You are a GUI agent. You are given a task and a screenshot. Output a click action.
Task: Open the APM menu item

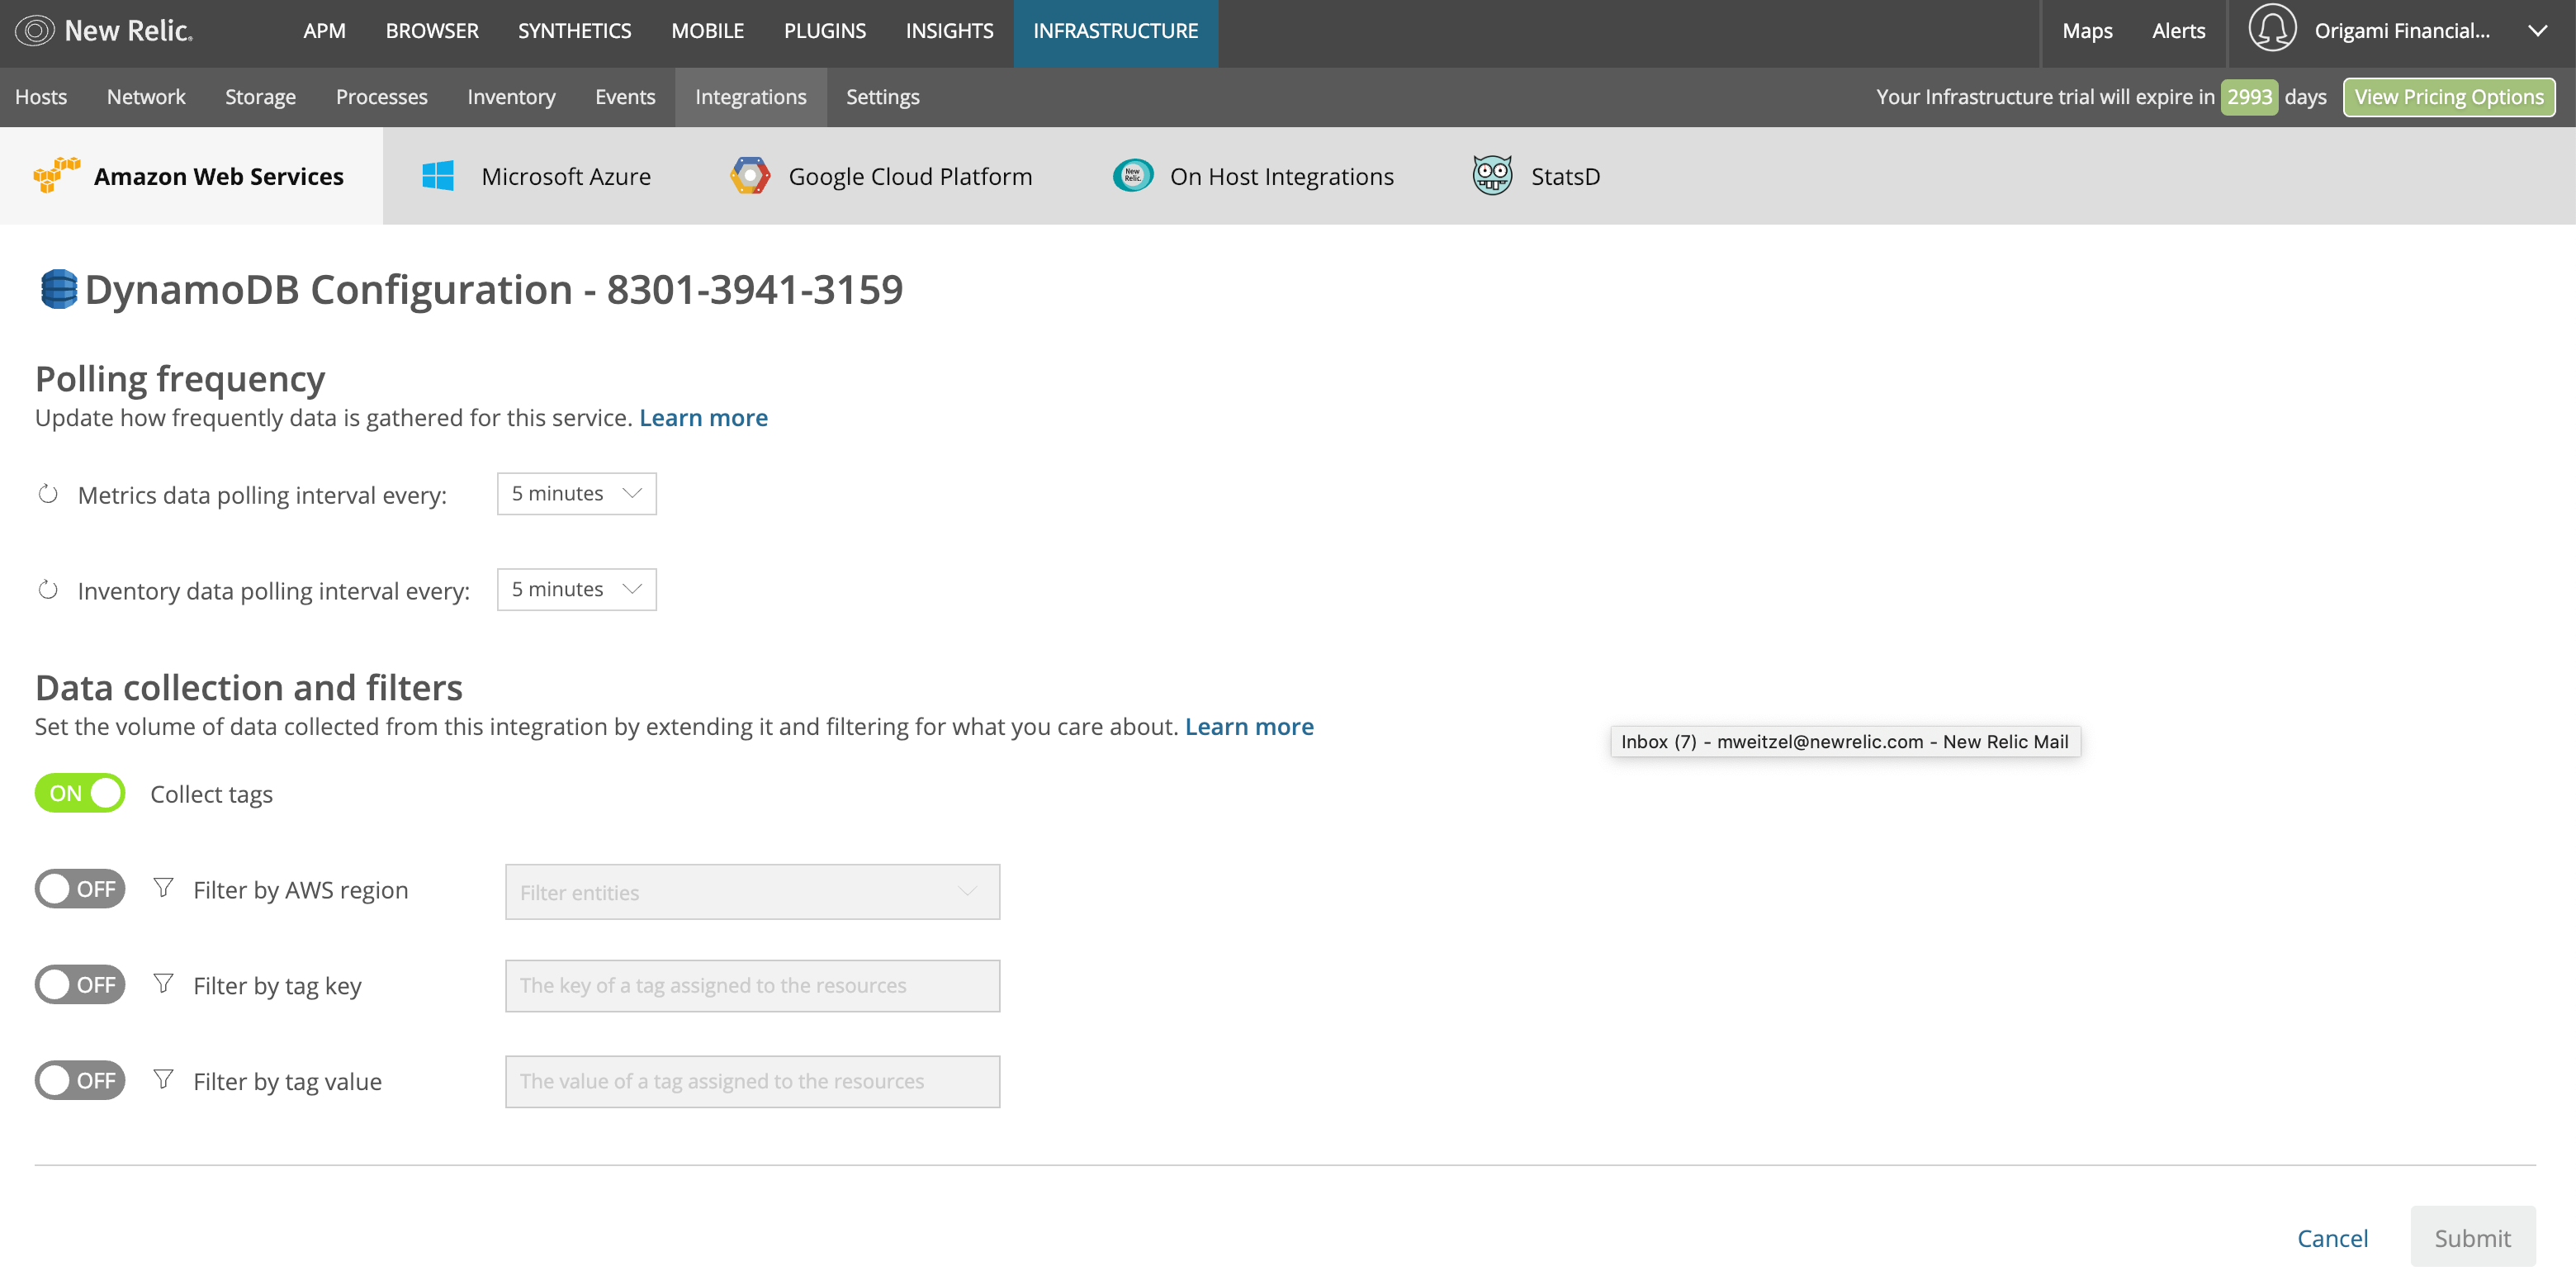tap(324, 31)
